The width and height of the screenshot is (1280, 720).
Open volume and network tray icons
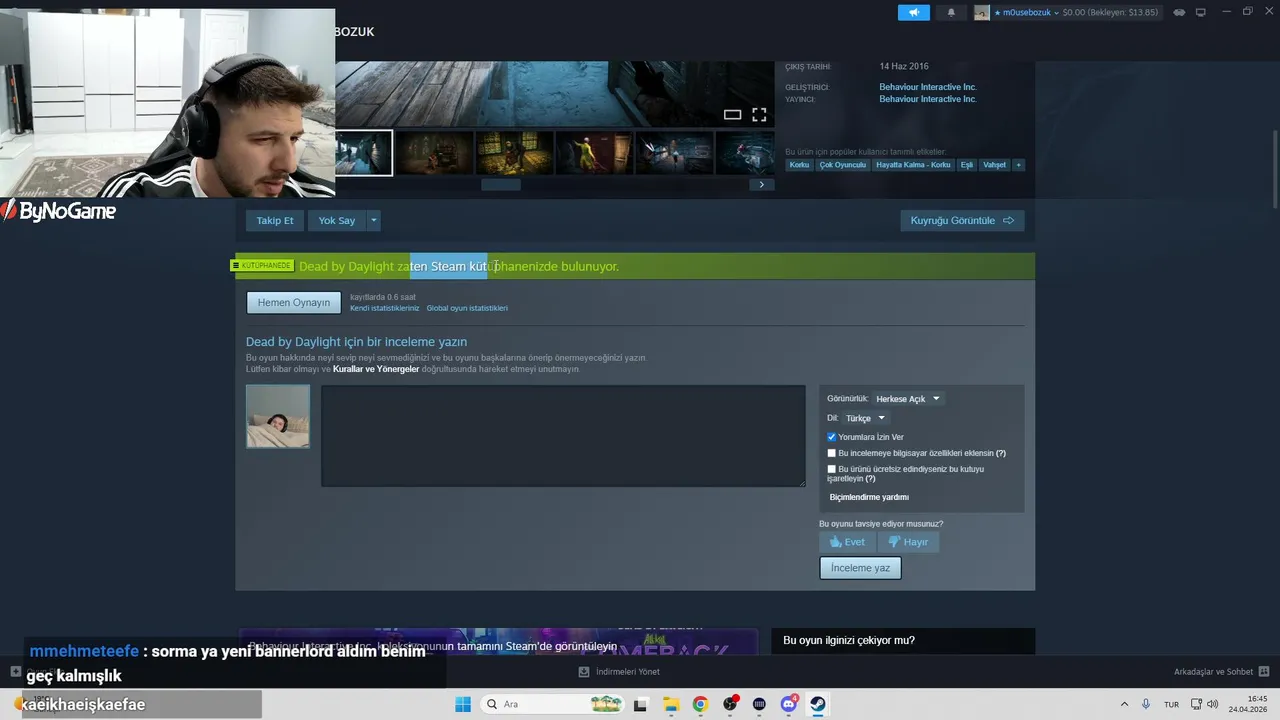tap(1204, 704)
